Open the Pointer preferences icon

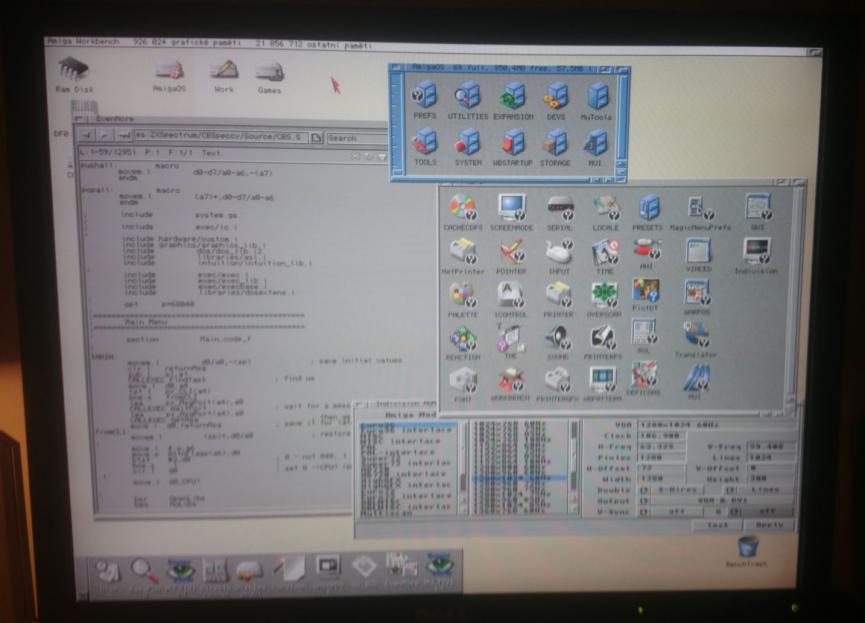(511, 252)
